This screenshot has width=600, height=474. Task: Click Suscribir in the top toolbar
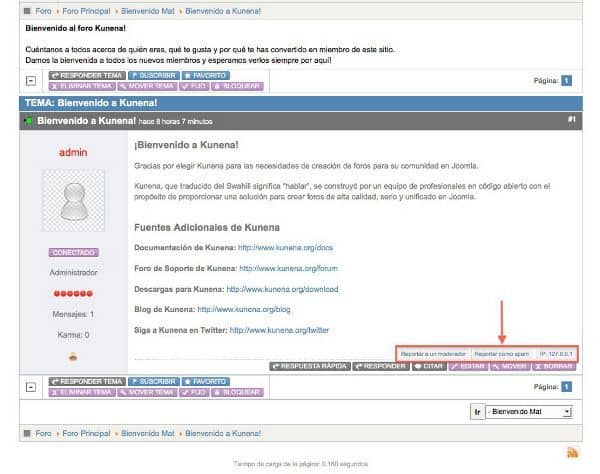[154, 75]
